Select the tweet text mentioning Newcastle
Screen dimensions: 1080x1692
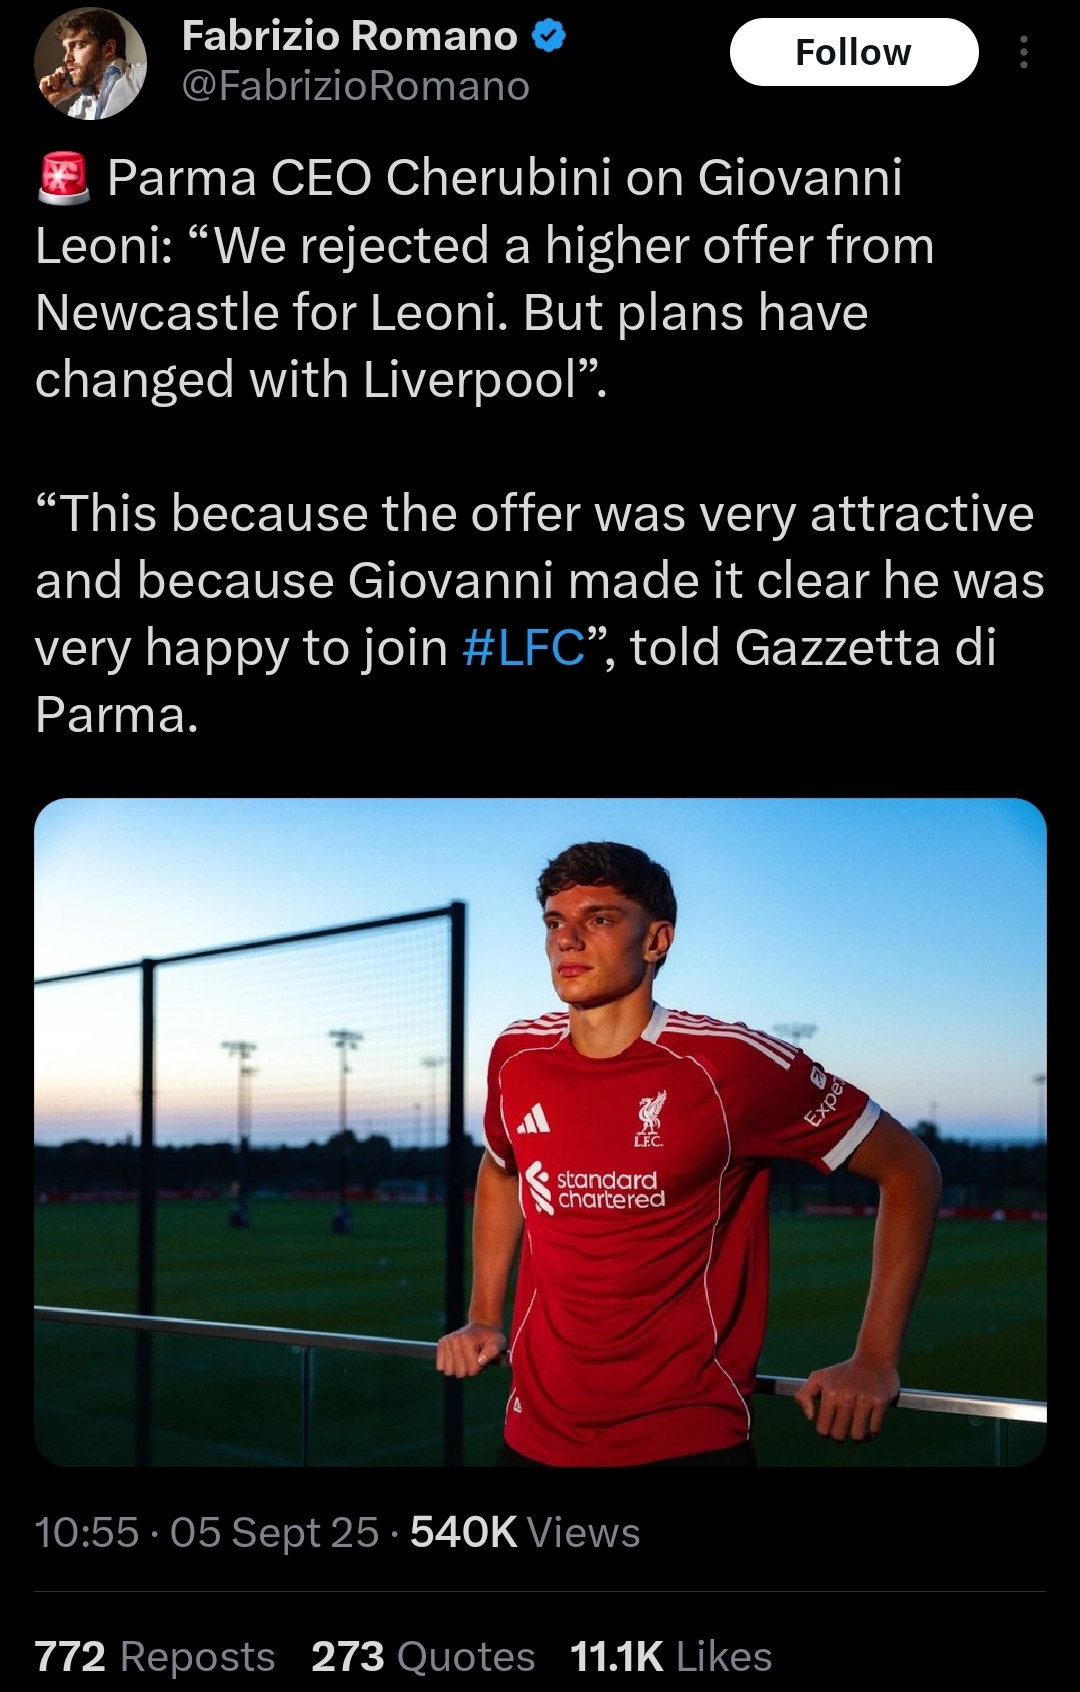[x=485, y=279]
